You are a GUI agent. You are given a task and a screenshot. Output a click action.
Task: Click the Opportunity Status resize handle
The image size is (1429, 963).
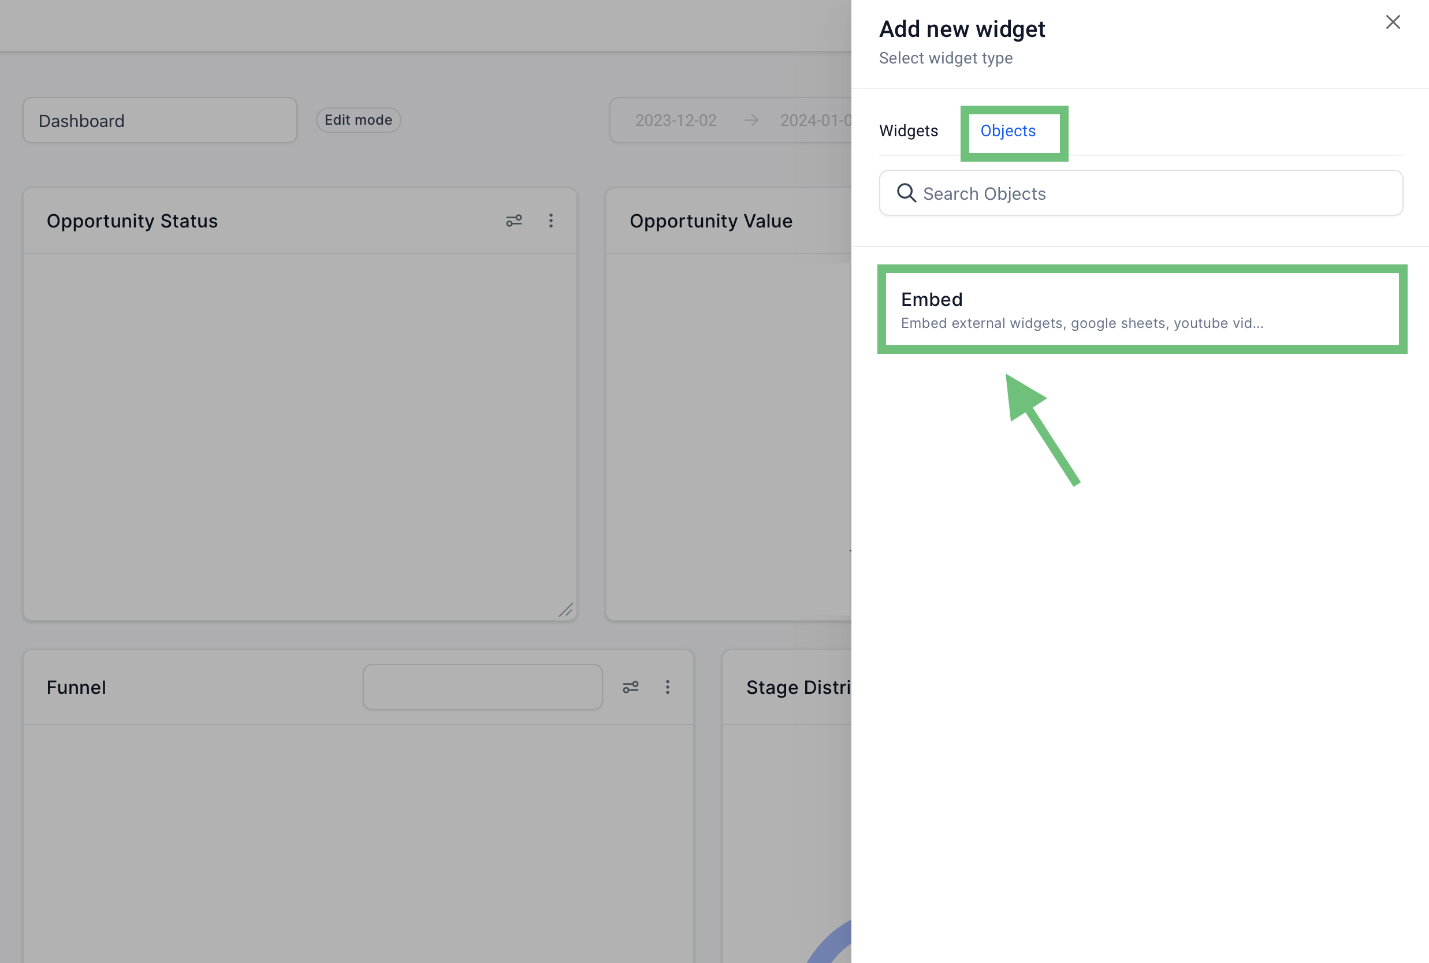pyautogui.click(x=566, y=609)
